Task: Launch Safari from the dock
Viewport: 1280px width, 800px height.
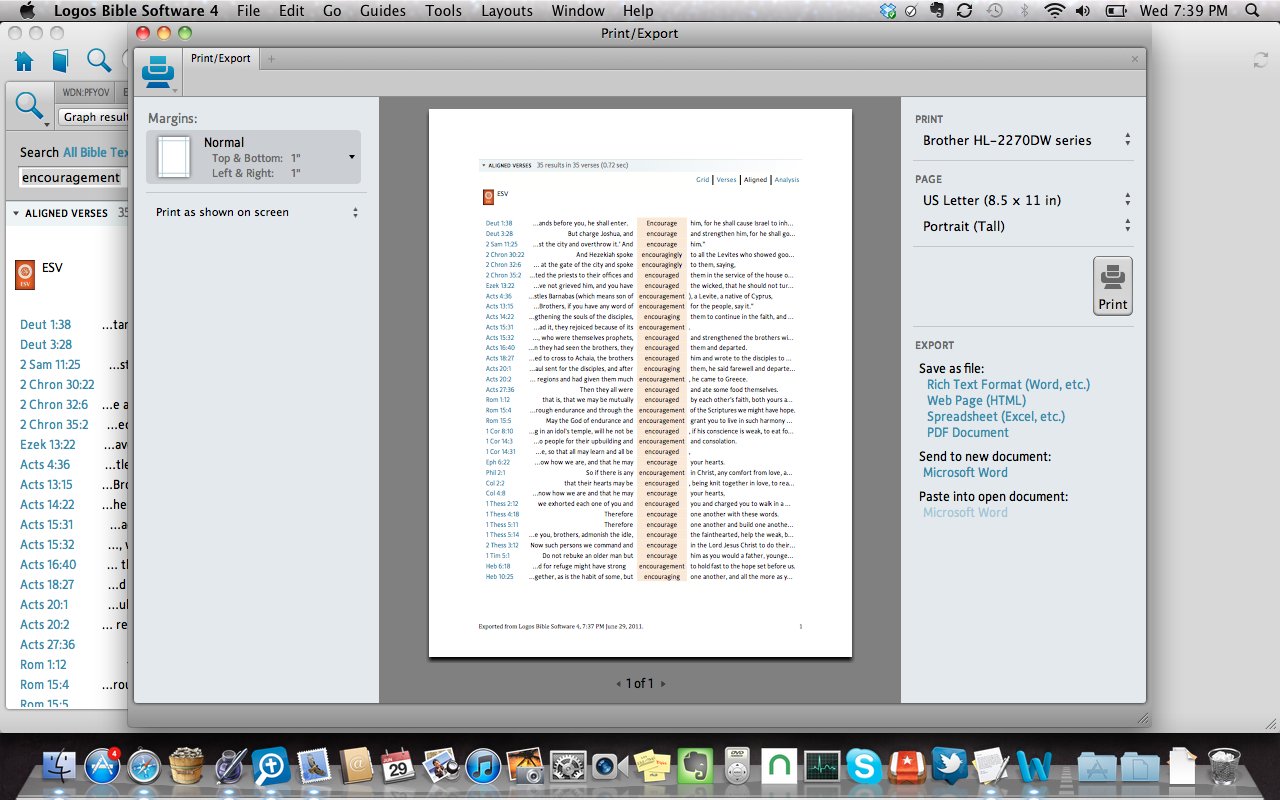Action: pos(144,767)
